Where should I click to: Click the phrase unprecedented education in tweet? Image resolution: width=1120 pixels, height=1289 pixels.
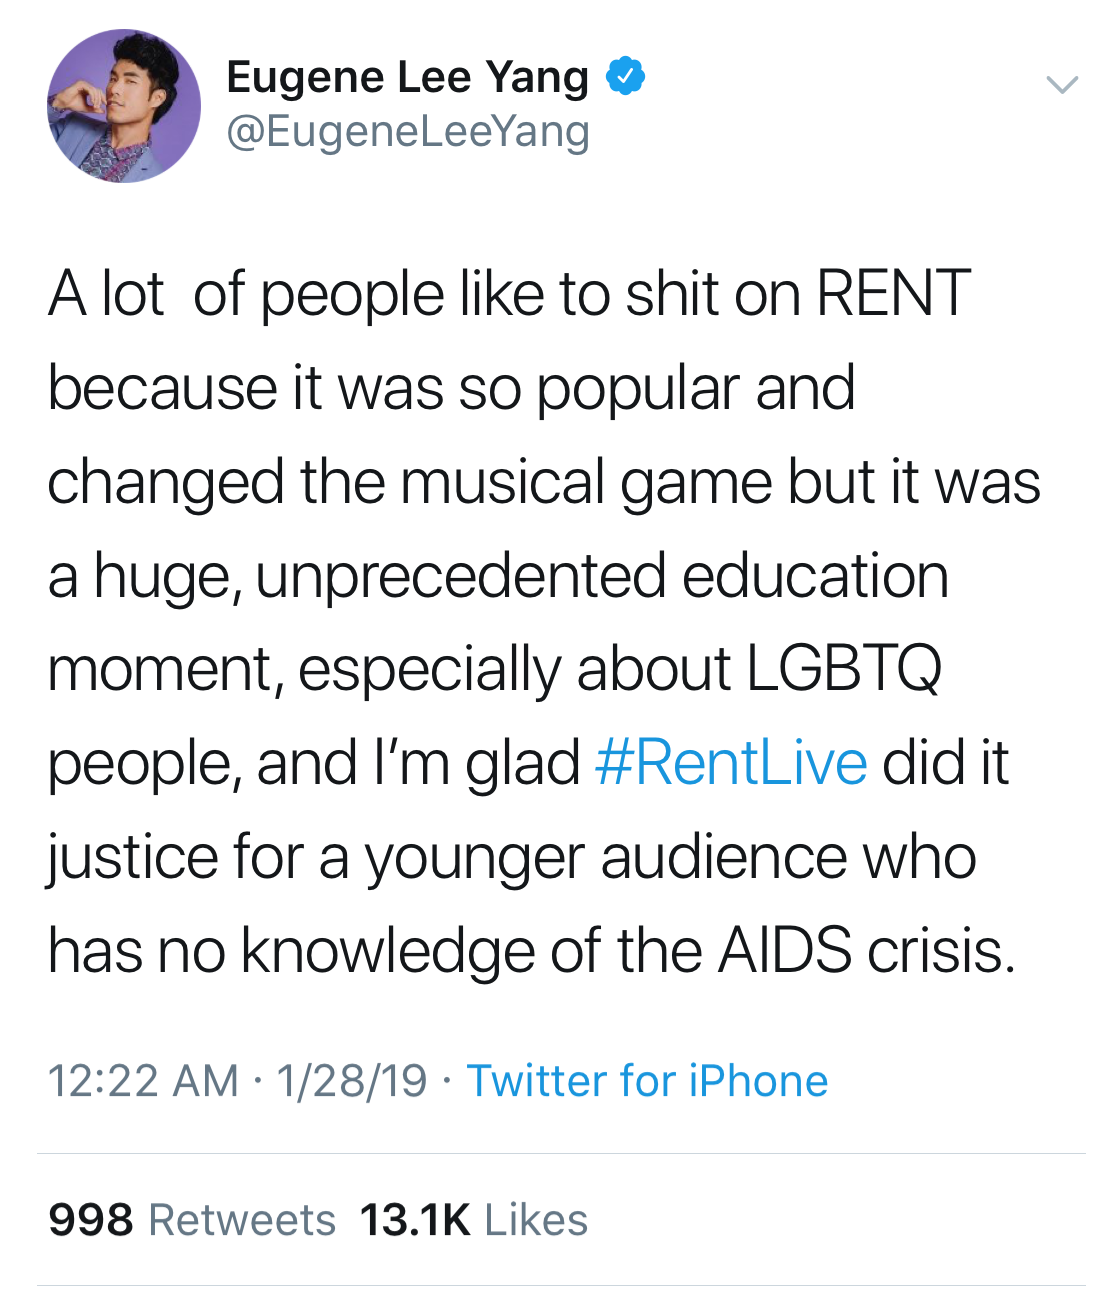tap(602, 576)
